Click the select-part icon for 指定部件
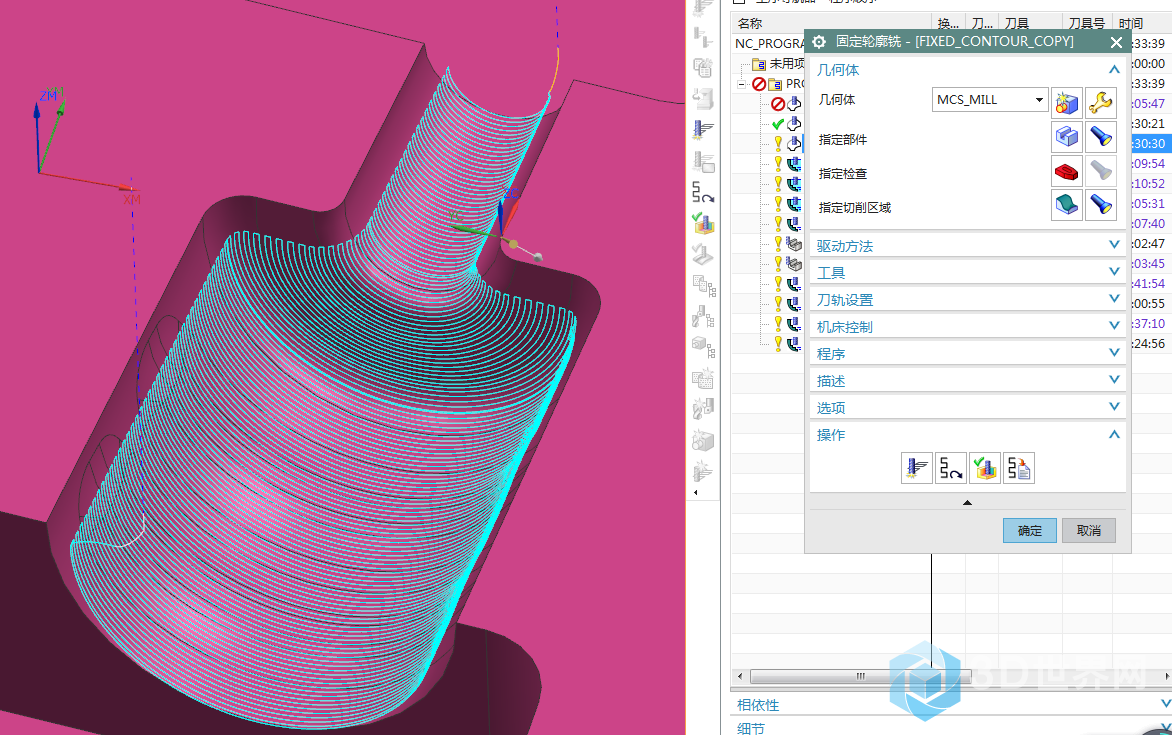Image resolution: width=1172 pixels, height=735 pixels. tap(1067, 137)
